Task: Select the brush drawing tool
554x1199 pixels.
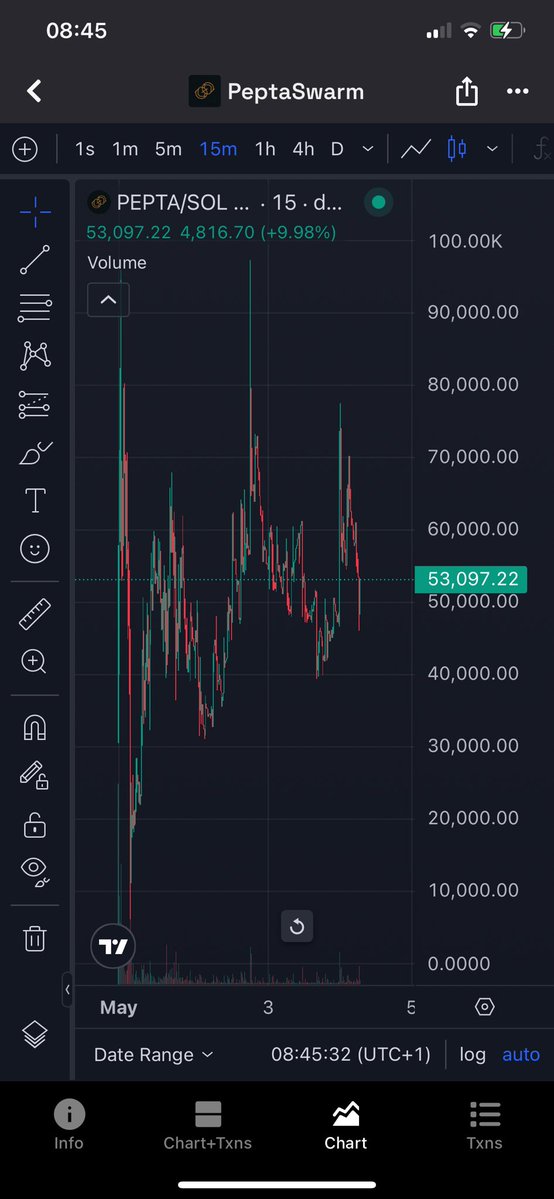Action: pos(35,453)
